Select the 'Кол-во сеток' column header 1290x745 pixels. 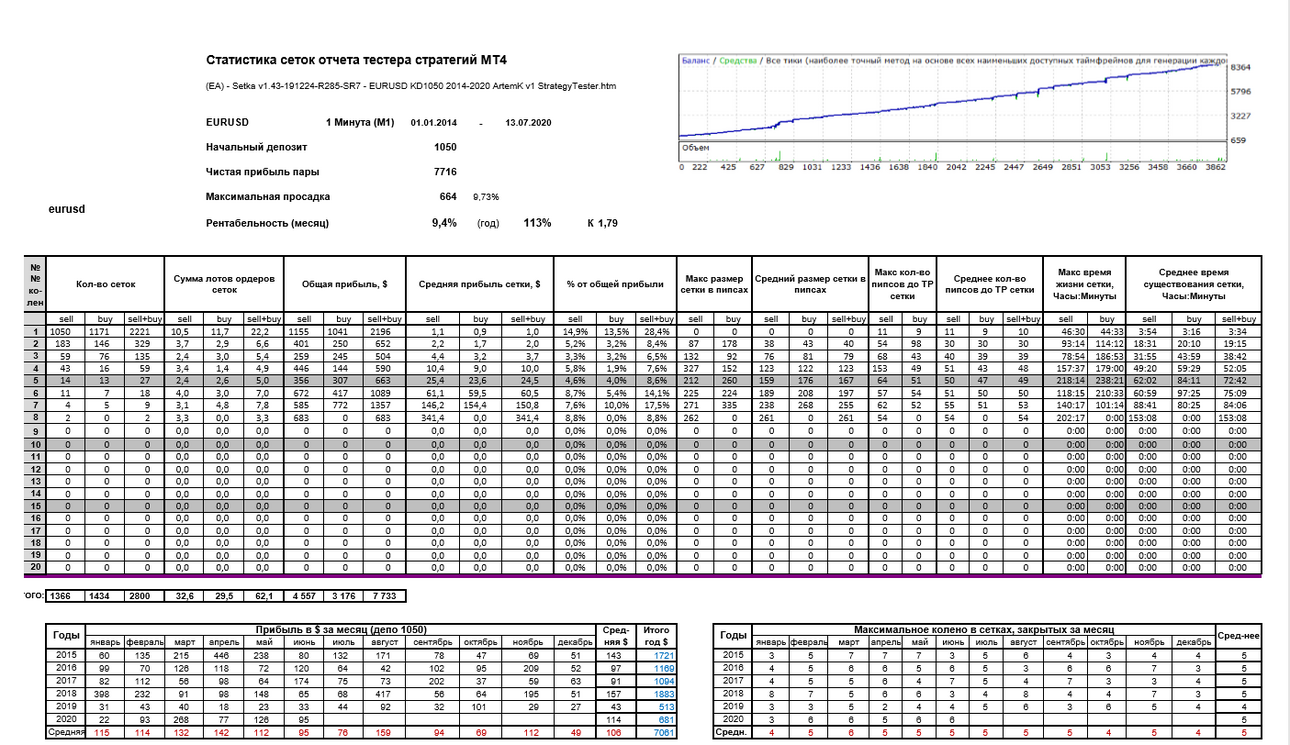[104, 285]
